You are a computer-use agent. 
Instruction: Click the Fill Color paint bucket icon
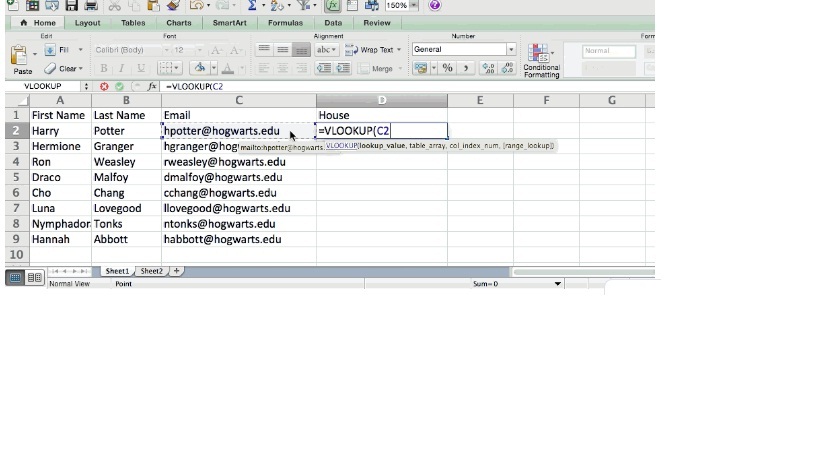click(200, 68)
